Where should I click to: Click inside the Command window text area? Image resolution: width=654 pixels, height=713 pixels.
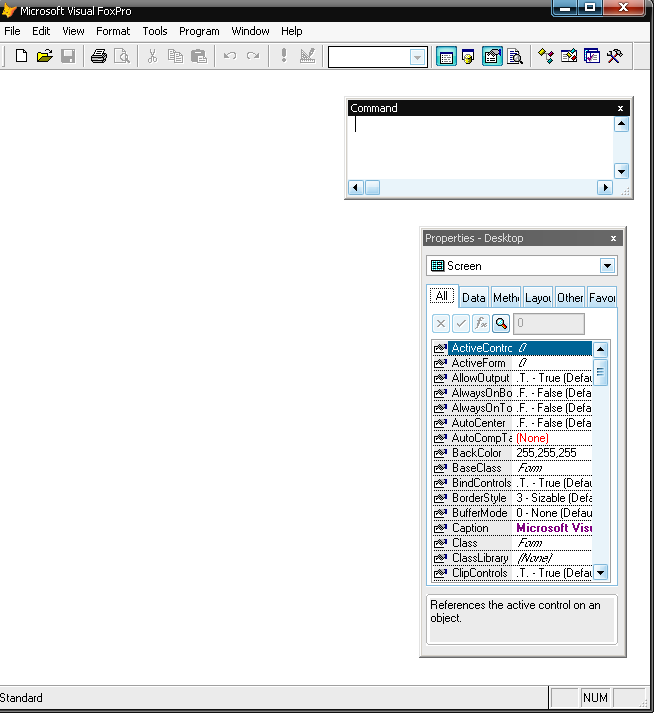pyautogui.click(x=480, y=148)
